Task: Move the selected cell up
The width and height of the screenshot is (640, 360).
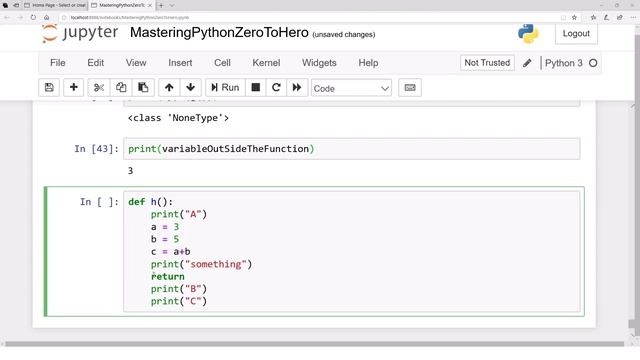Action: [169, 88]
